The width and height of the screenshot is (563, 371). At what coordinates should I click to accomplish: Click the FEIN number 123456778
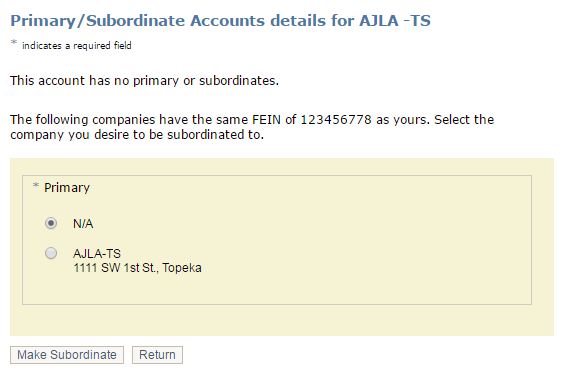tap(336, 120)
